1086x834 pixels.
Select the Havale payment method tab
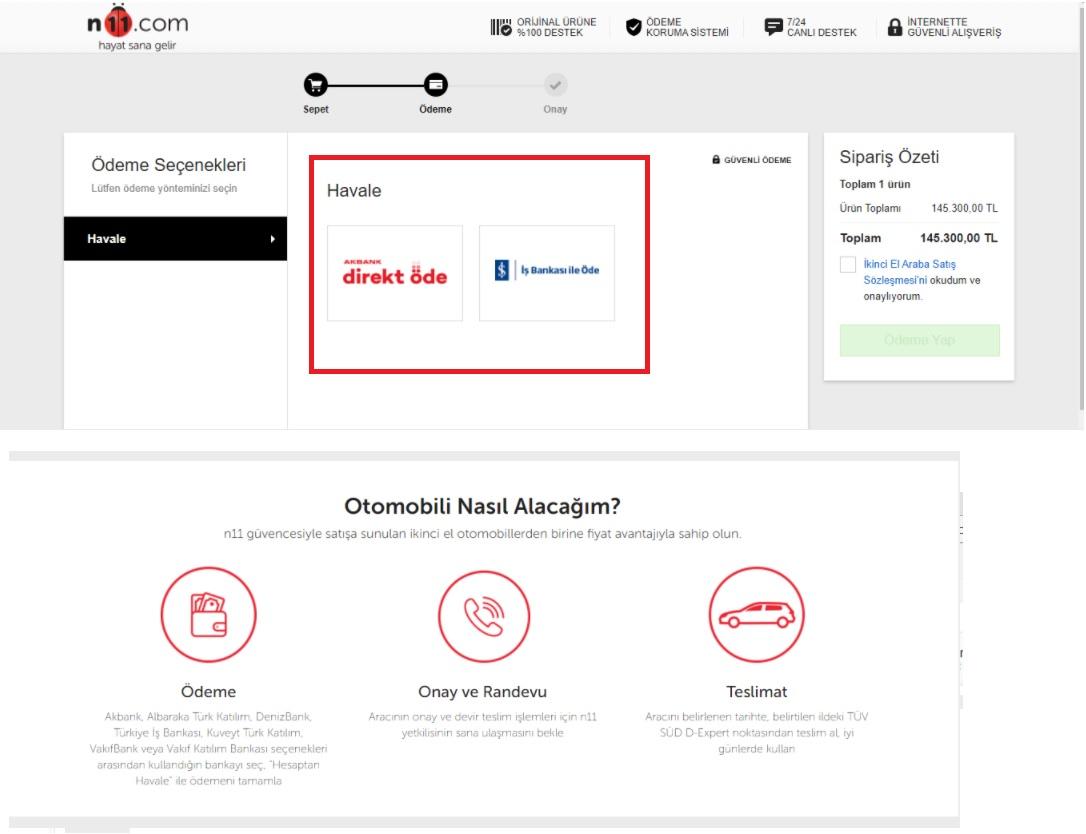tap(175, 239)
